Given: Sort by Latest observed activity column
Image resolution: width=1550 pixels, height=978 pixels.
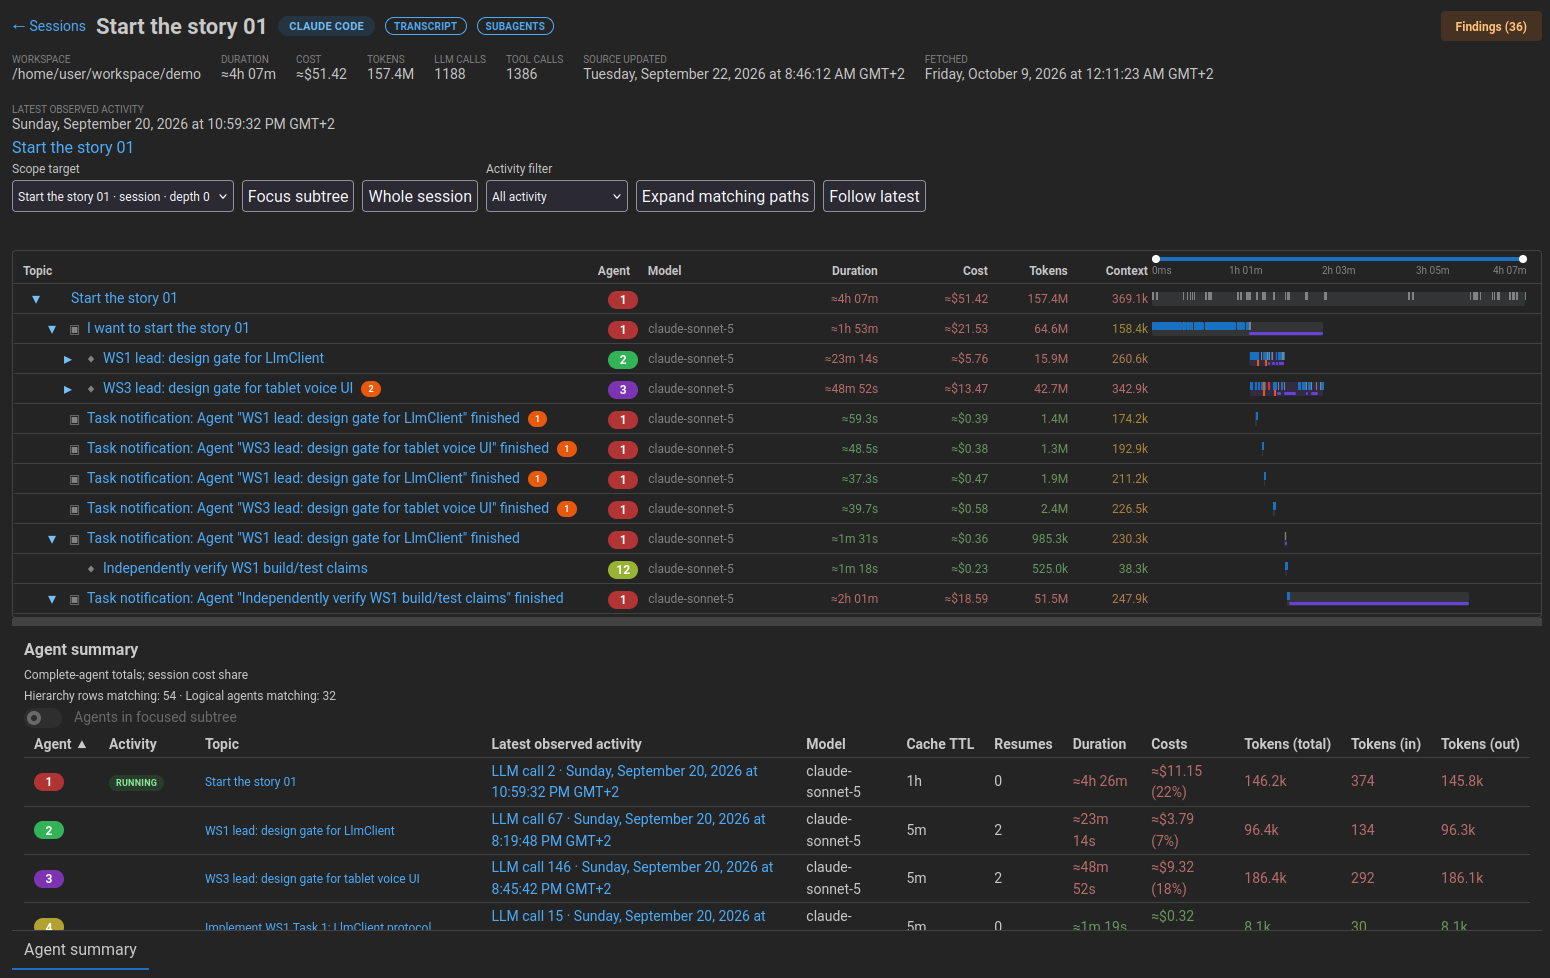Looking at the screenshot, I should coord(566,744).
